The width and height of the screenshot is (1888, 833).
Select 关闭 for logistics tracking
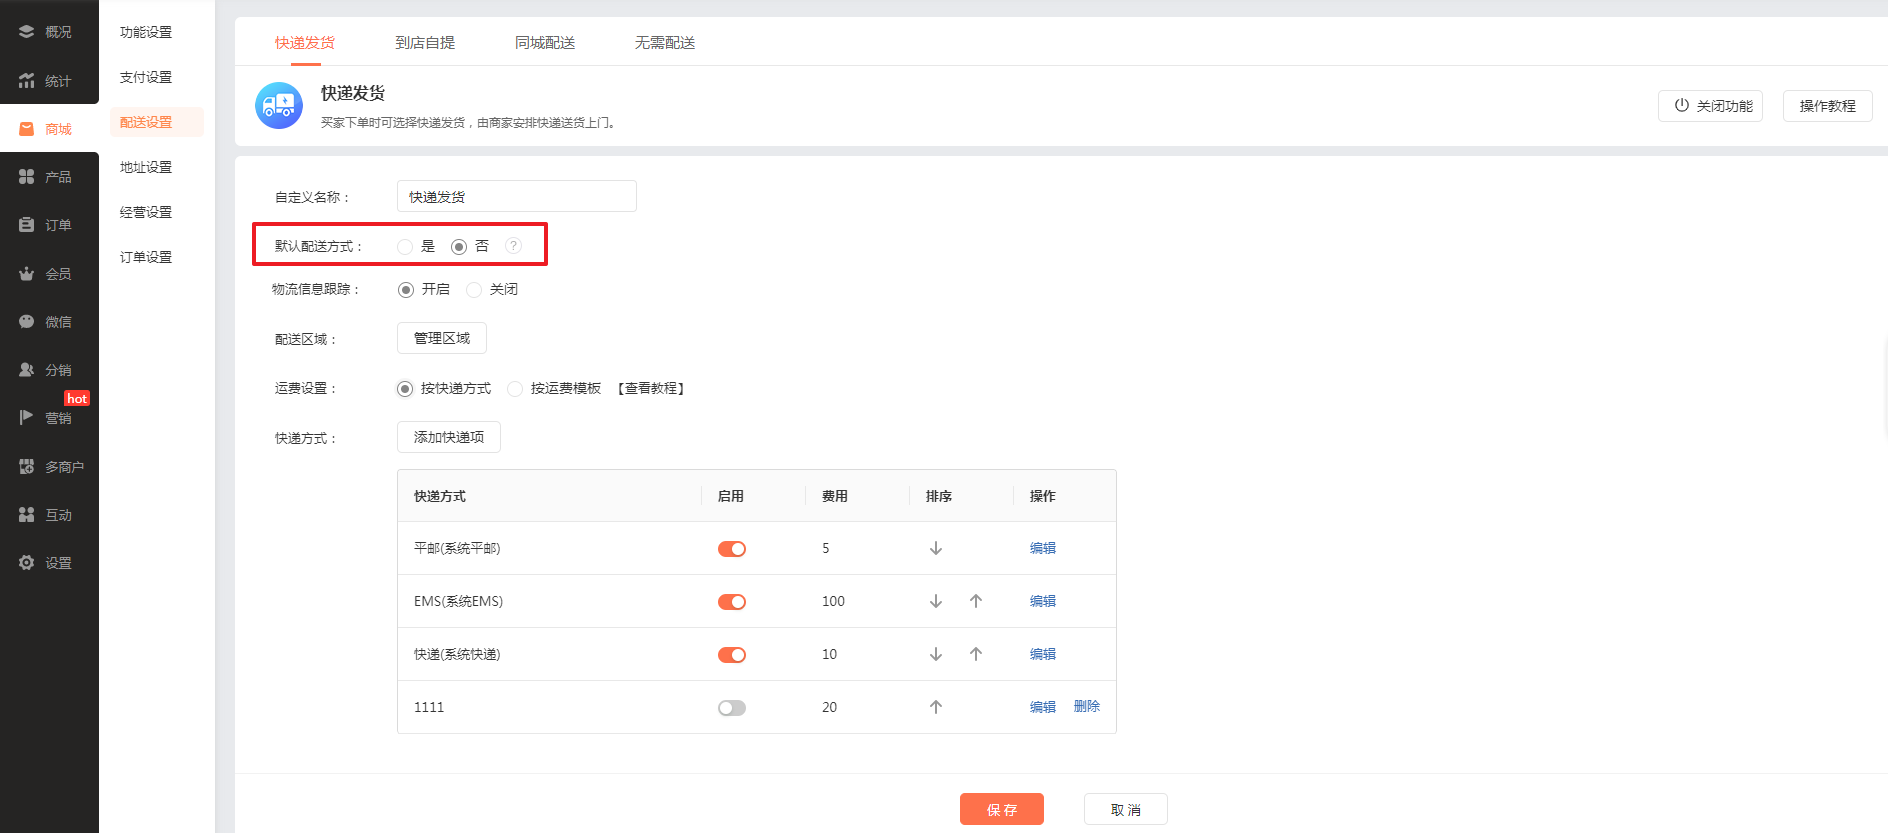pyautogui.click(x=474, y=290)
